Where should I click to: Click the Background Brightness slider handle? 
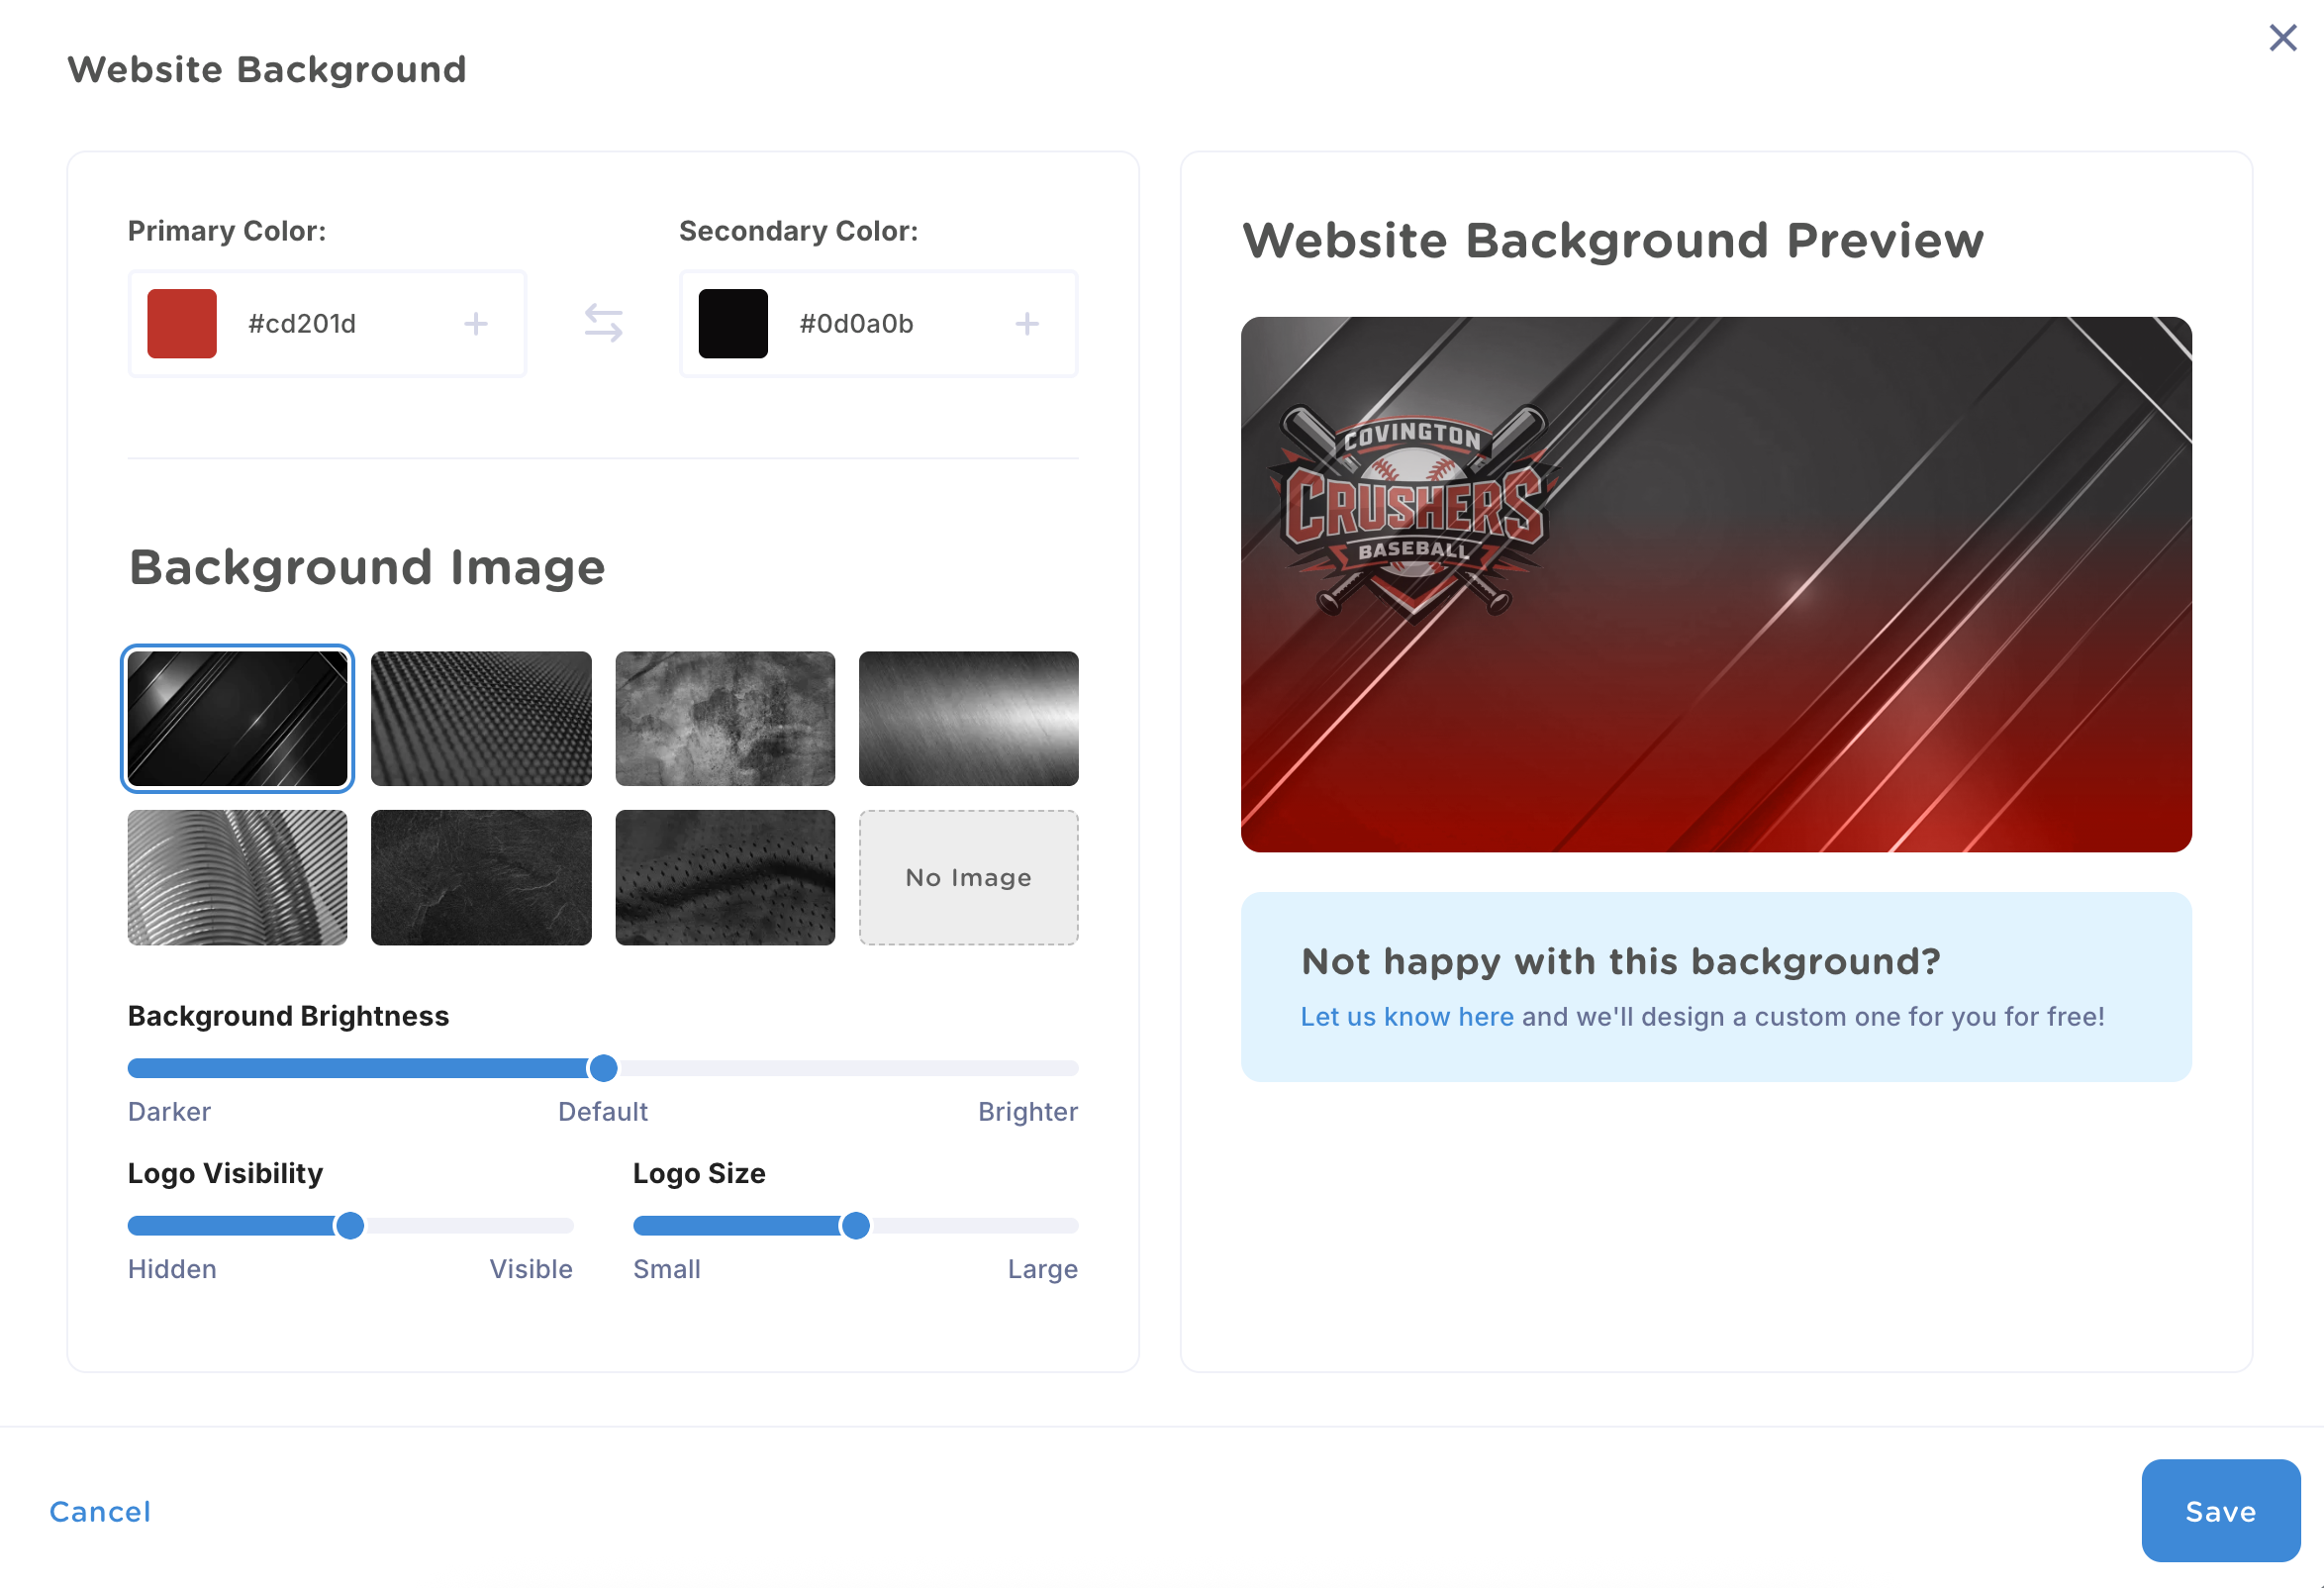(x=603, y=1068)
